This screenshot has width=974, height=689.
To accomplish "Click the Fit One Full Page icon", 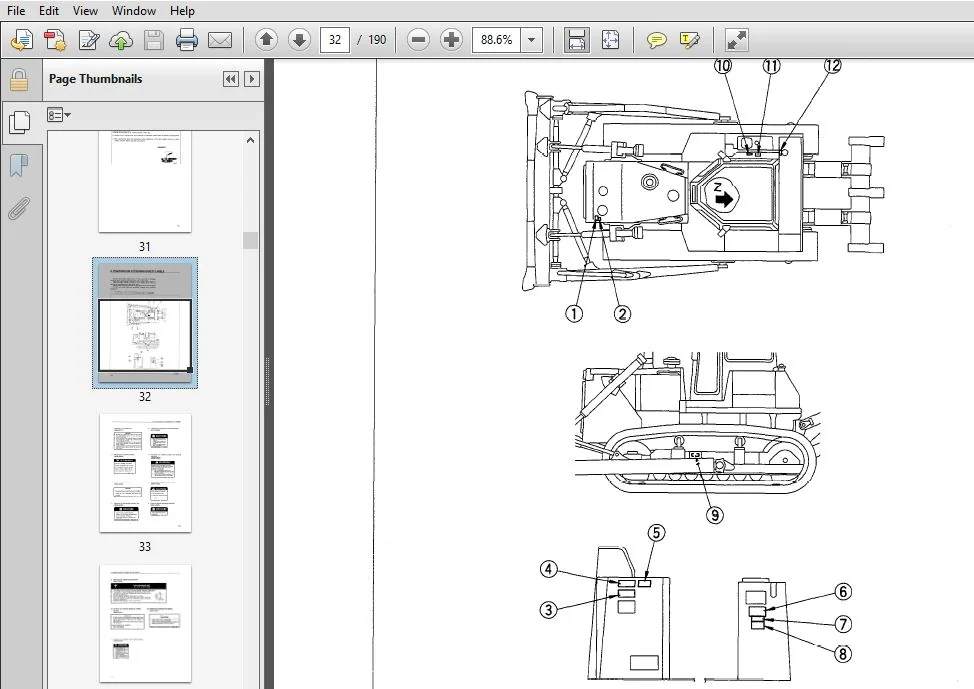I will point(611,40).
